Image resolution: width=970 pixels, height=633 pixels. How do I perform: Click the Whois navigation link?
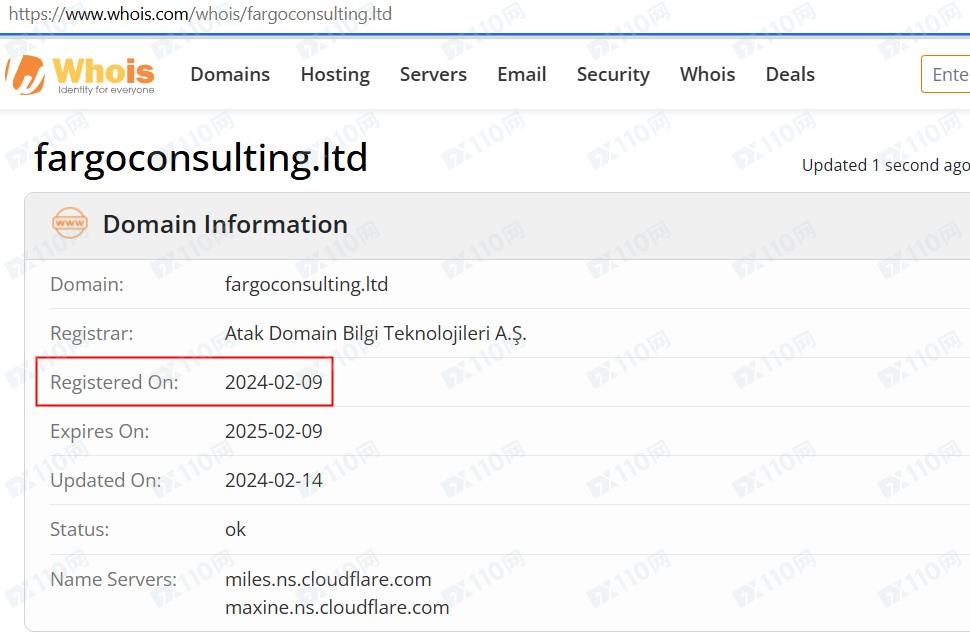(707, 75)
